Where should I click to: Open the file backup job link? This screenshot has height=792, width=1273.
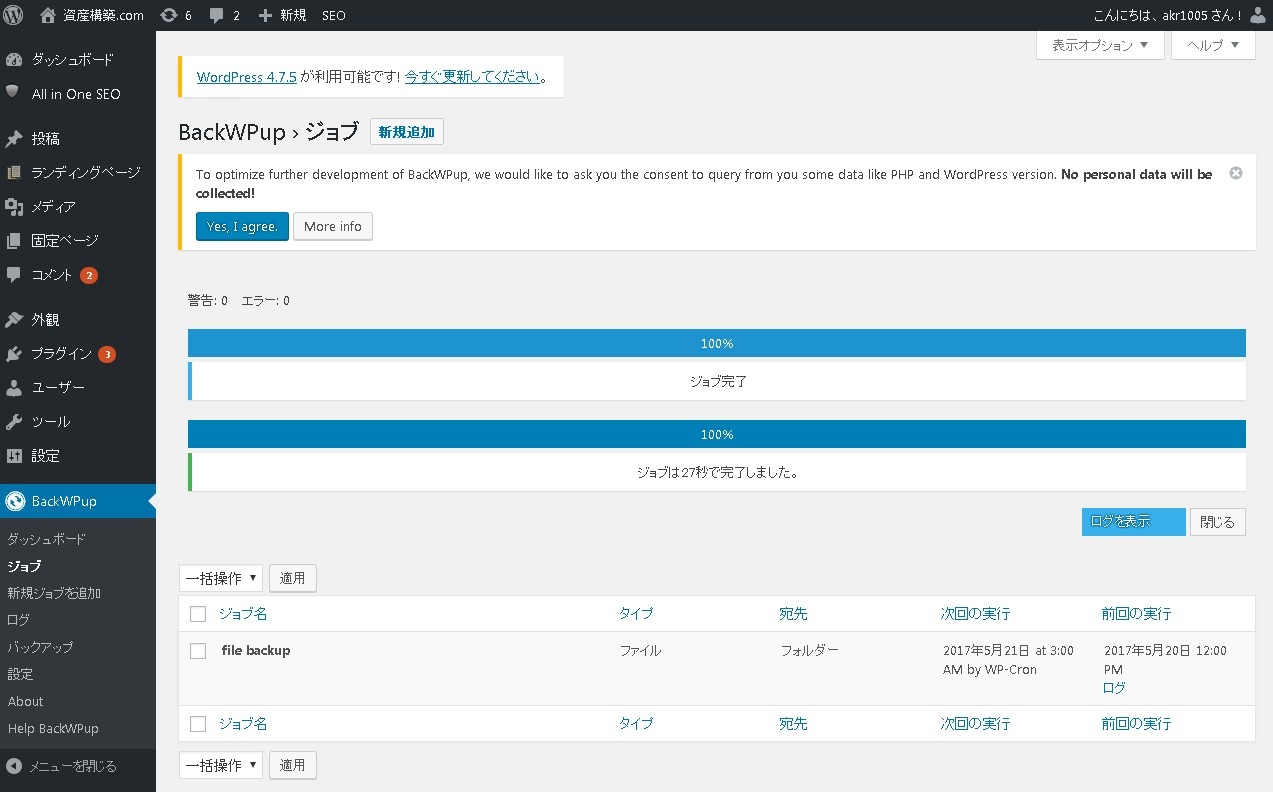[256, 650]
